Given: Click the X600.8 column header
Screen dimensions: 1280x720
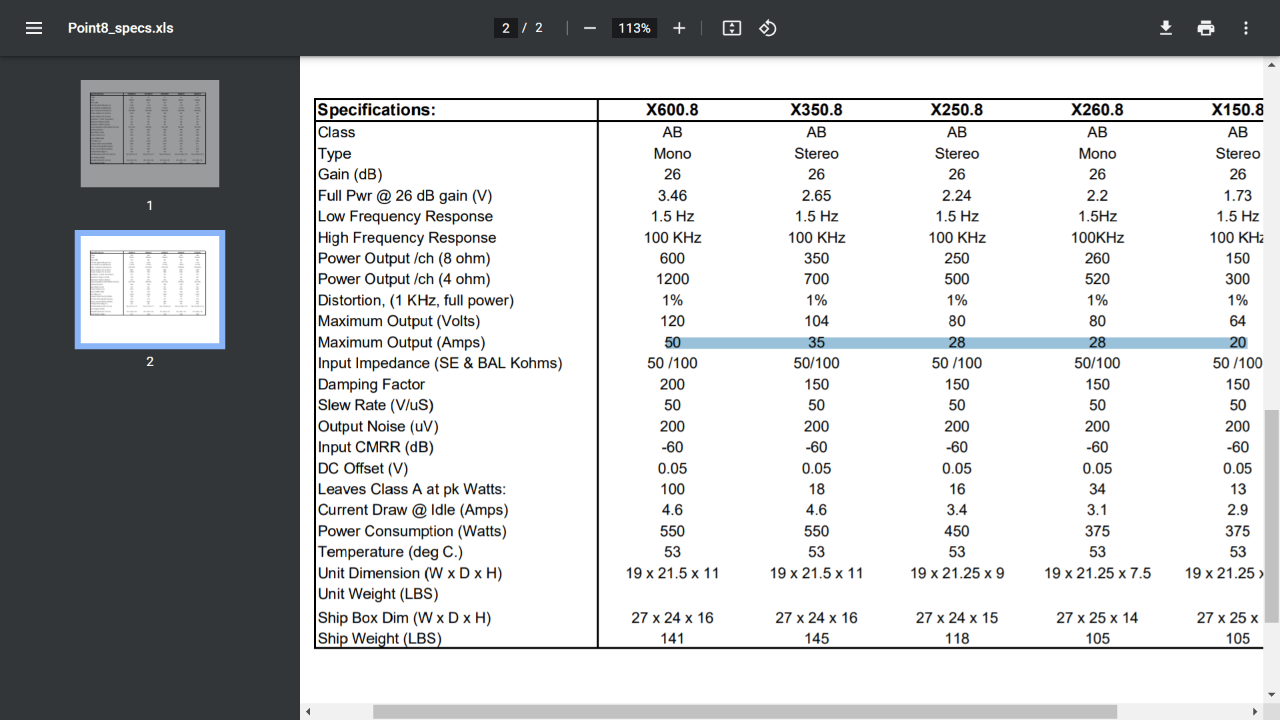Looking at the screenshot, I should pos(673,110).
